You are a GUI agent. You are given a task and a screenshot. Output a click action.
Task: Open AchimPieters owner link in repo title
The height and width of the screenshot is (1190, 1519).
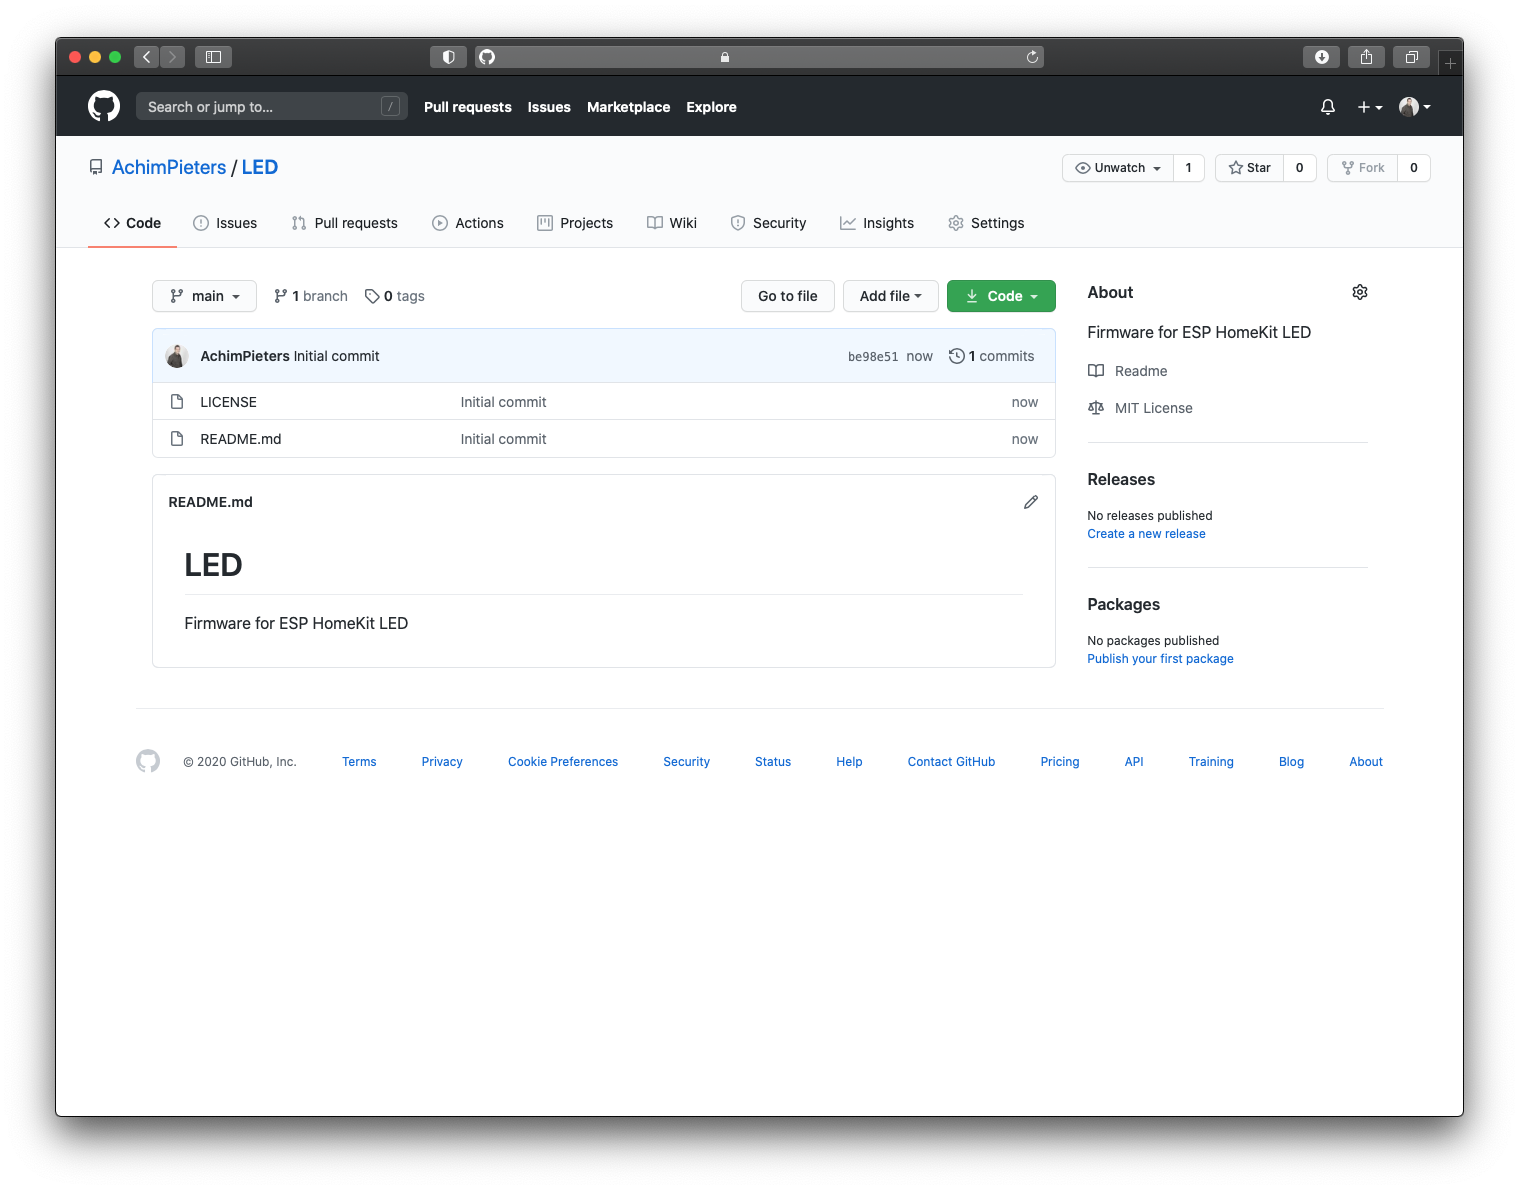(169, 167)
